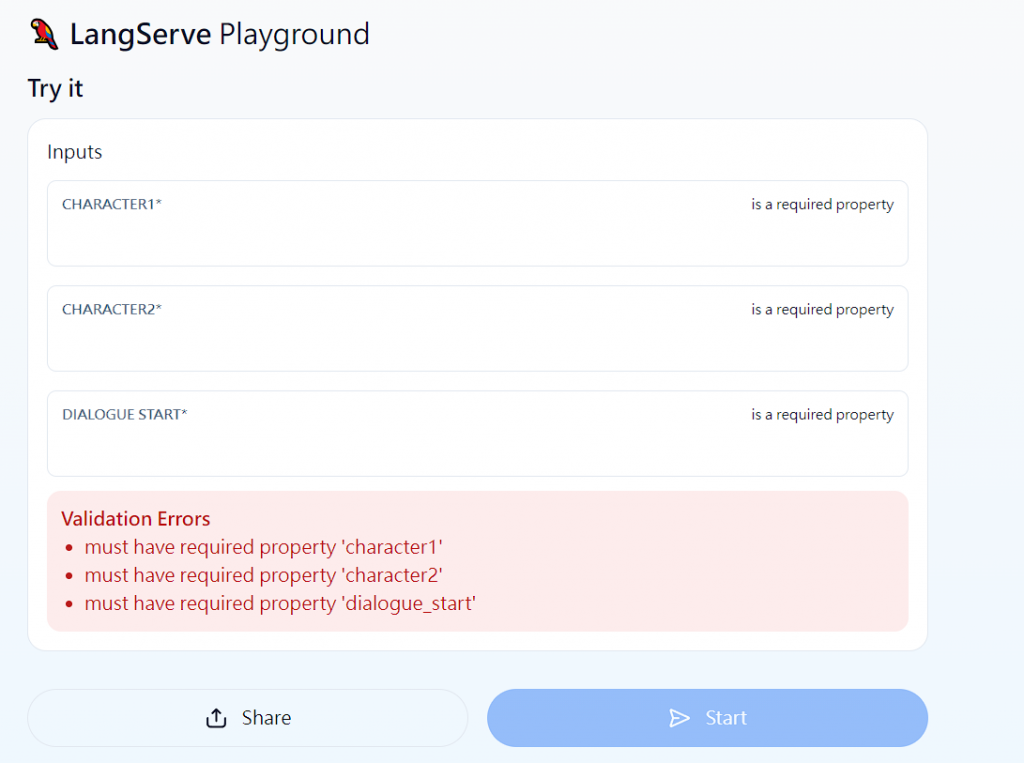Screen dimensions: 1024x763
Task: Click the paper plane send icon
Action: coord(679,718)
